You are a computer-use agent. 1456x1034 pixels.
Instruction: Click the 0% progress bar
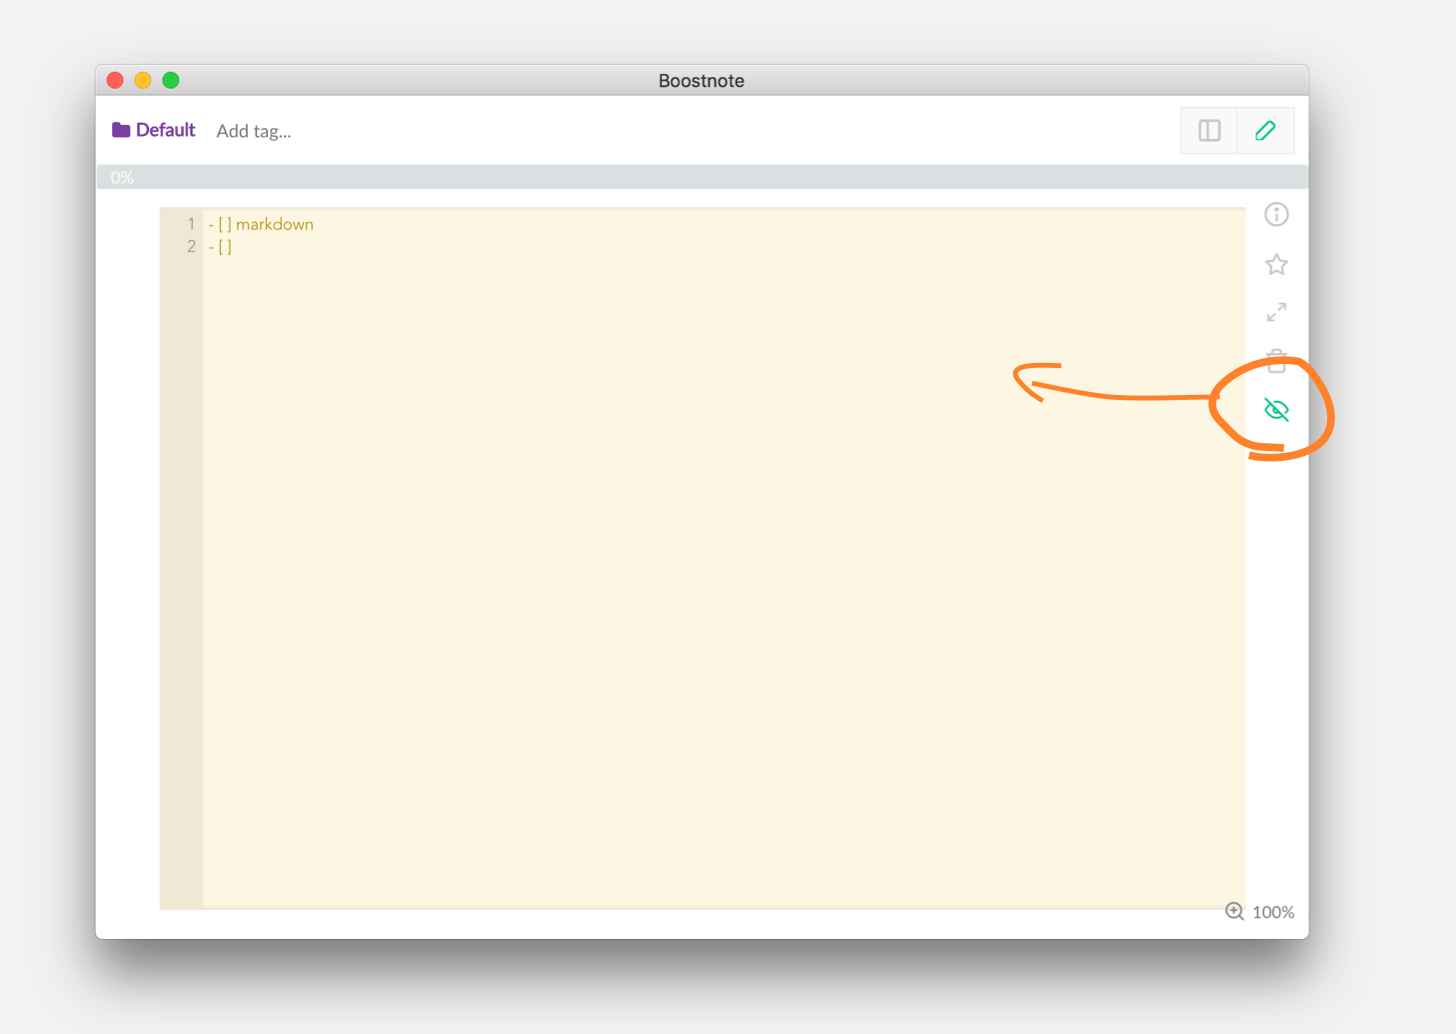click(702, 177)
